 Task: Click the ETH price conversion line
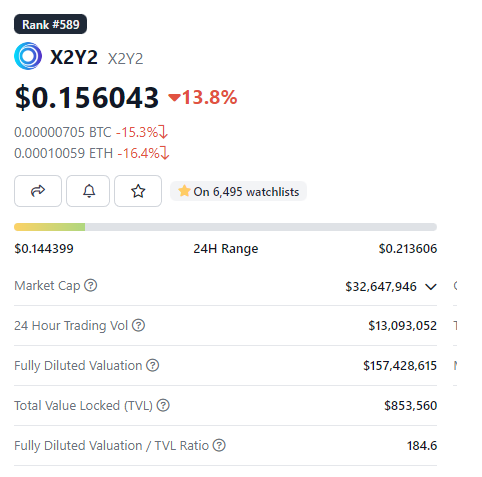(92, 153)
